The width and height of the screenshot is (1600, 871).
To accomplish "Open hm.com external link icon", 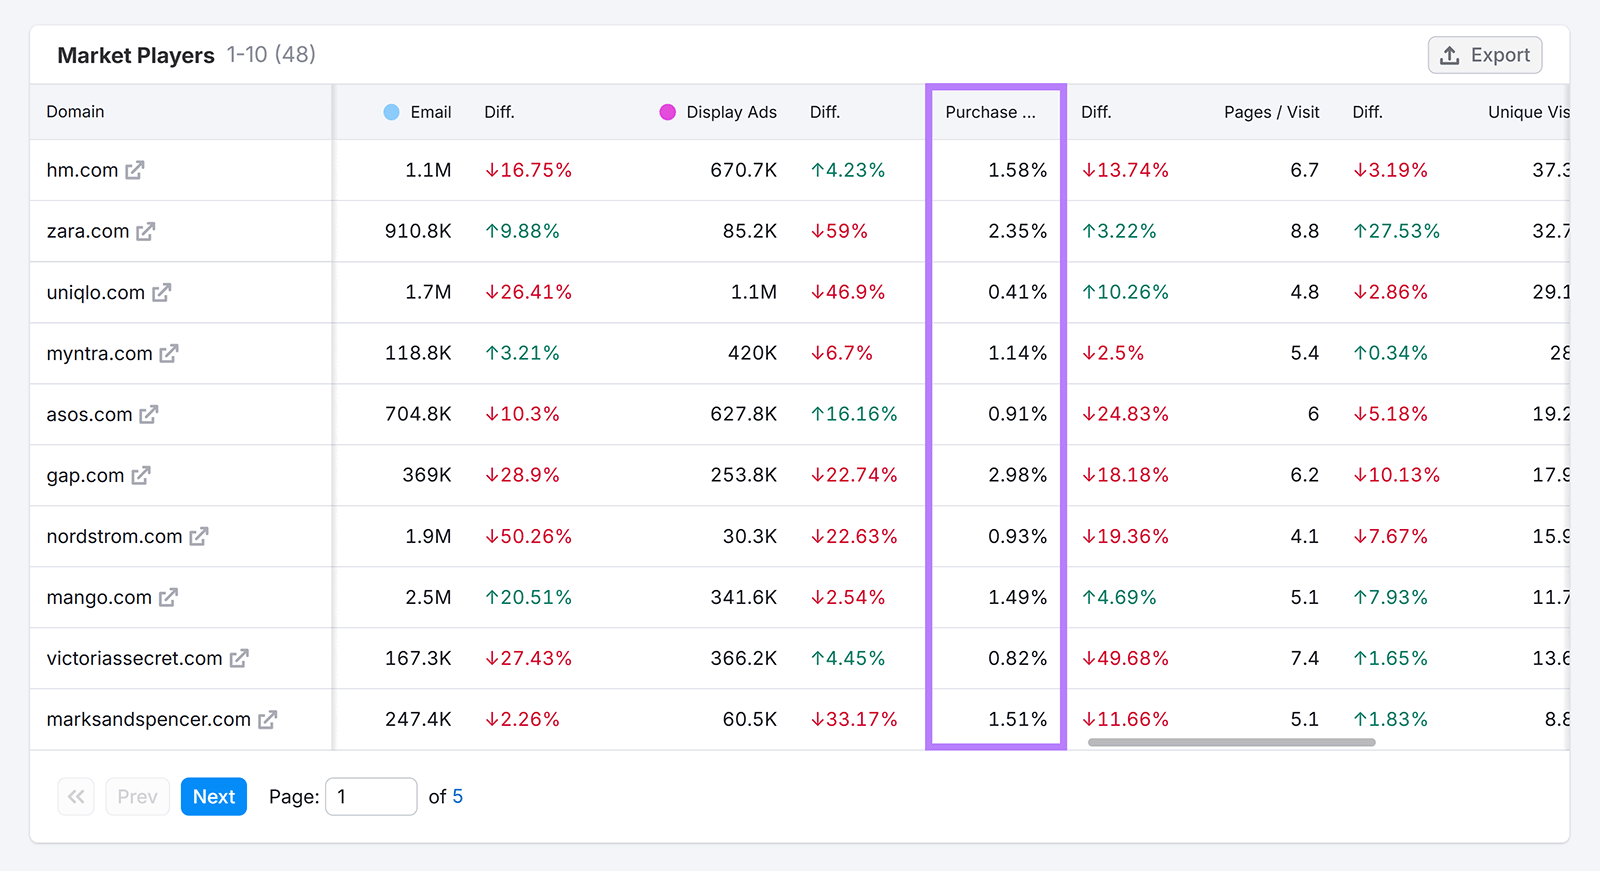I will click(135, 170).
